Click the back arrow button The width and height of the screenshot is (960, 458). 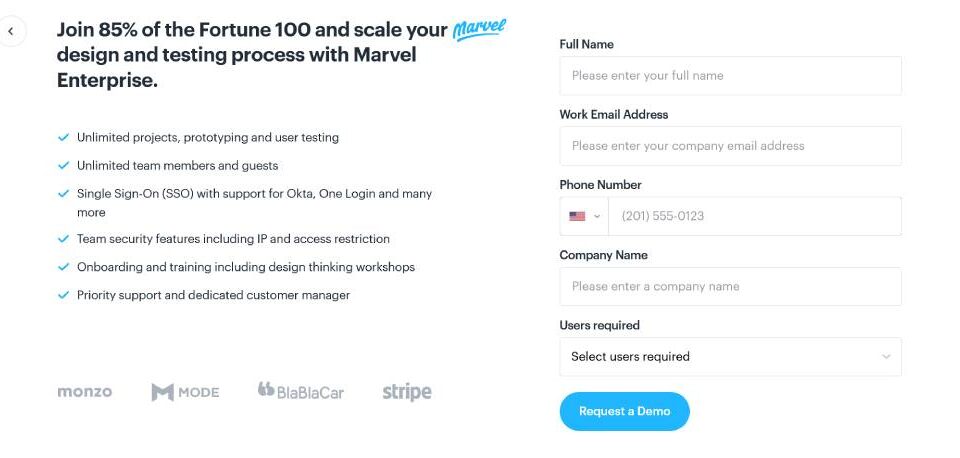coord(11,31)
